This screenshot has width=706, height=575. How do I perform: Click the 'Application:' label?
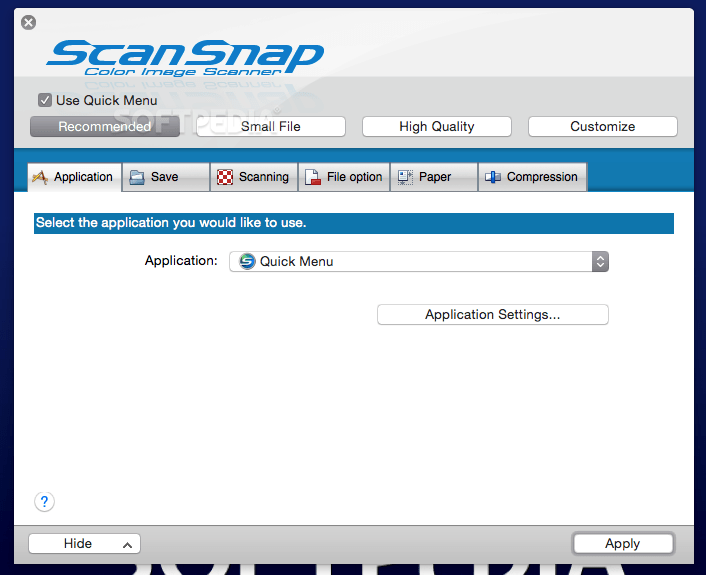point(181,261)
